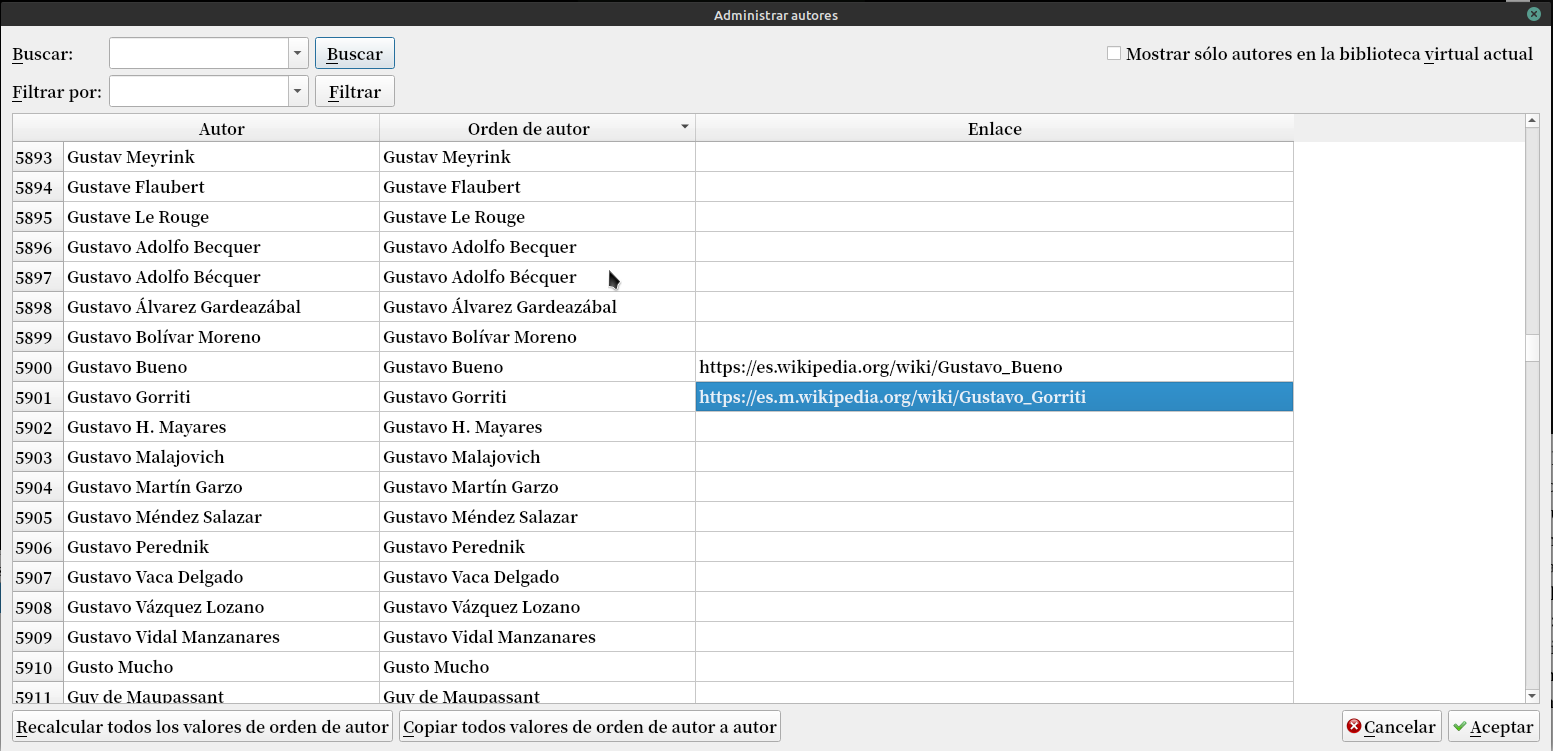Focus the Buscar text input field
1553x751 pixels.
click(199, 54)
